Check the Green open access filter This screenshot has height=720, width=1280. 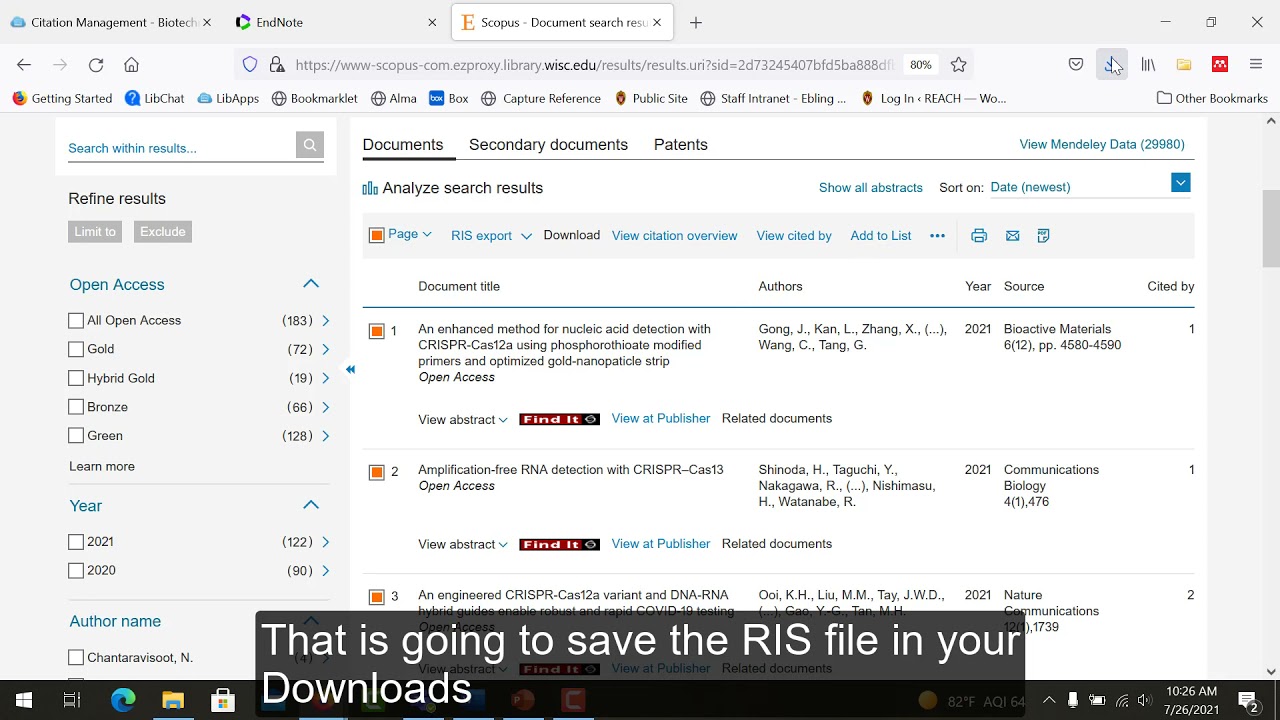click(x=76, y=436)
